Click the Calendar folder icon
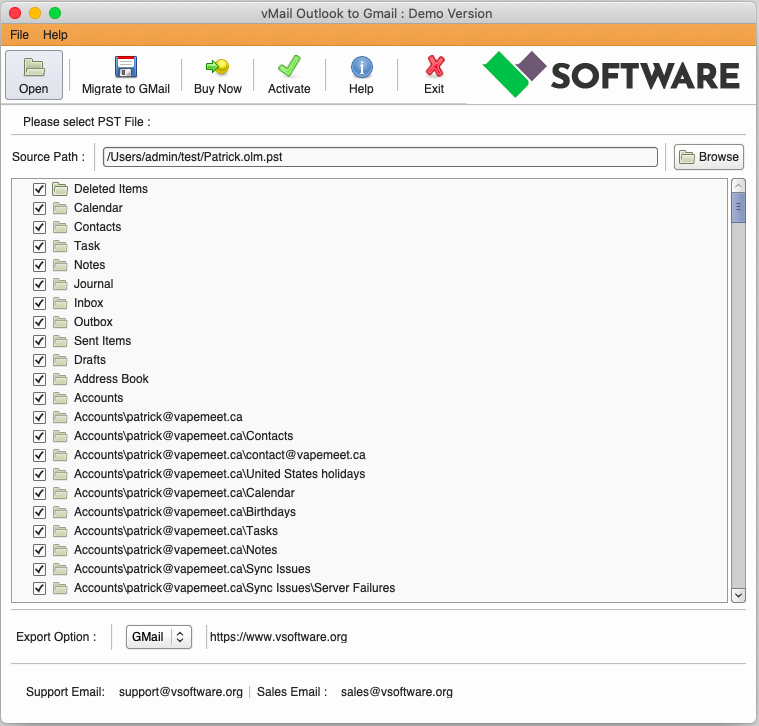Viewport: 759px width, 726px height. (x=60, y=208)
